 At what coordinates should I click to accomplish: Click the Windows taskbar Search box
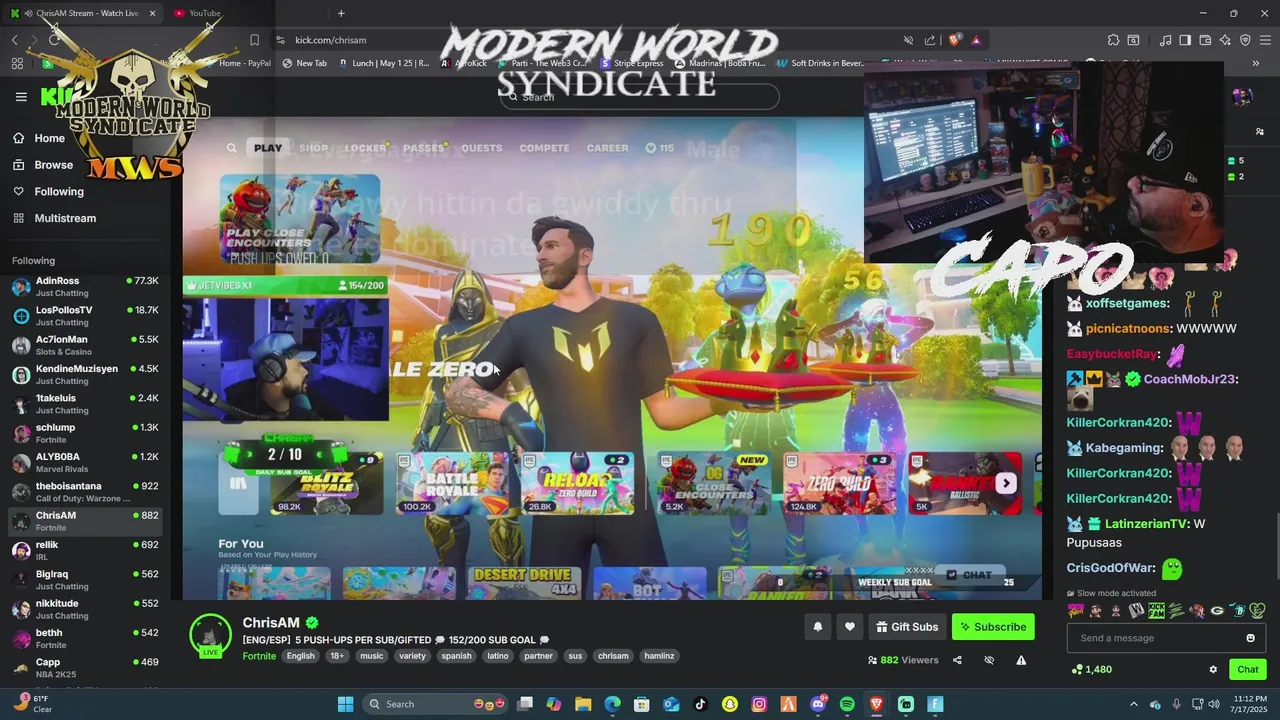(x=435, y=704)
